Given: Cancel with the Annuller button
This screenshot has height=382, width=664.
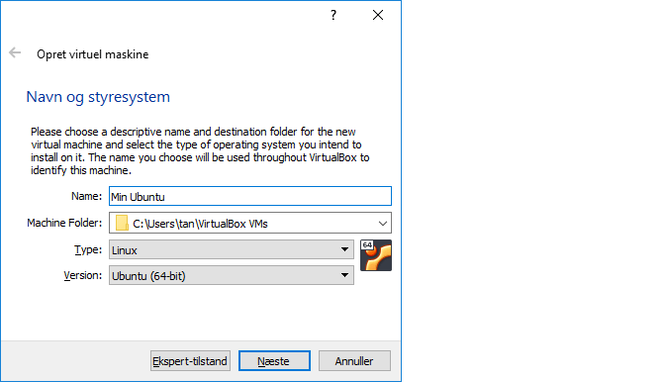Looking at the screenshot, I should (x=354, y=361).
